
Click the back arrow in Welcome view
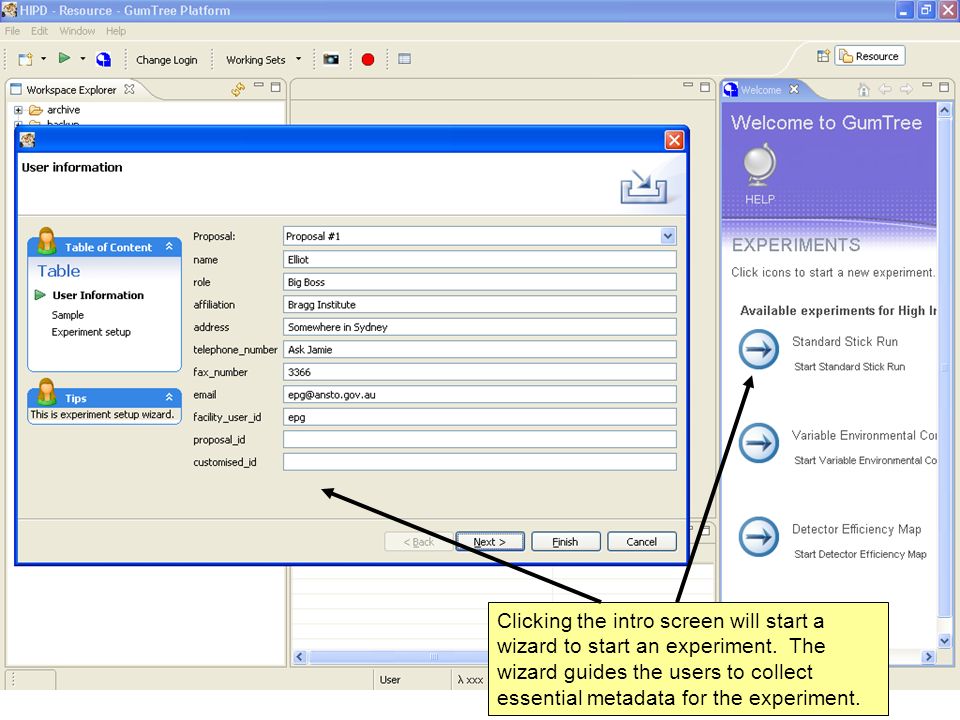(x=885, y=89)
